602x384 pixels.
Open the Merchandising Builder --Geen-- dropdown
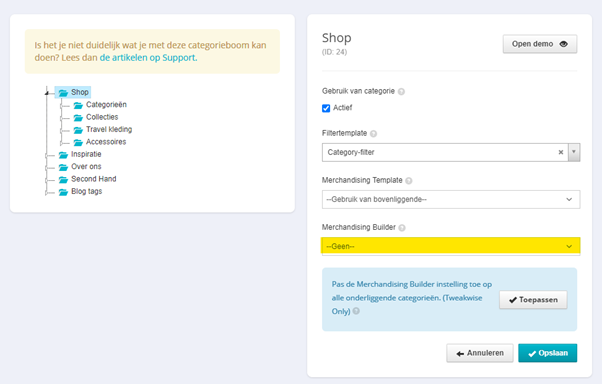click(451, 246)
